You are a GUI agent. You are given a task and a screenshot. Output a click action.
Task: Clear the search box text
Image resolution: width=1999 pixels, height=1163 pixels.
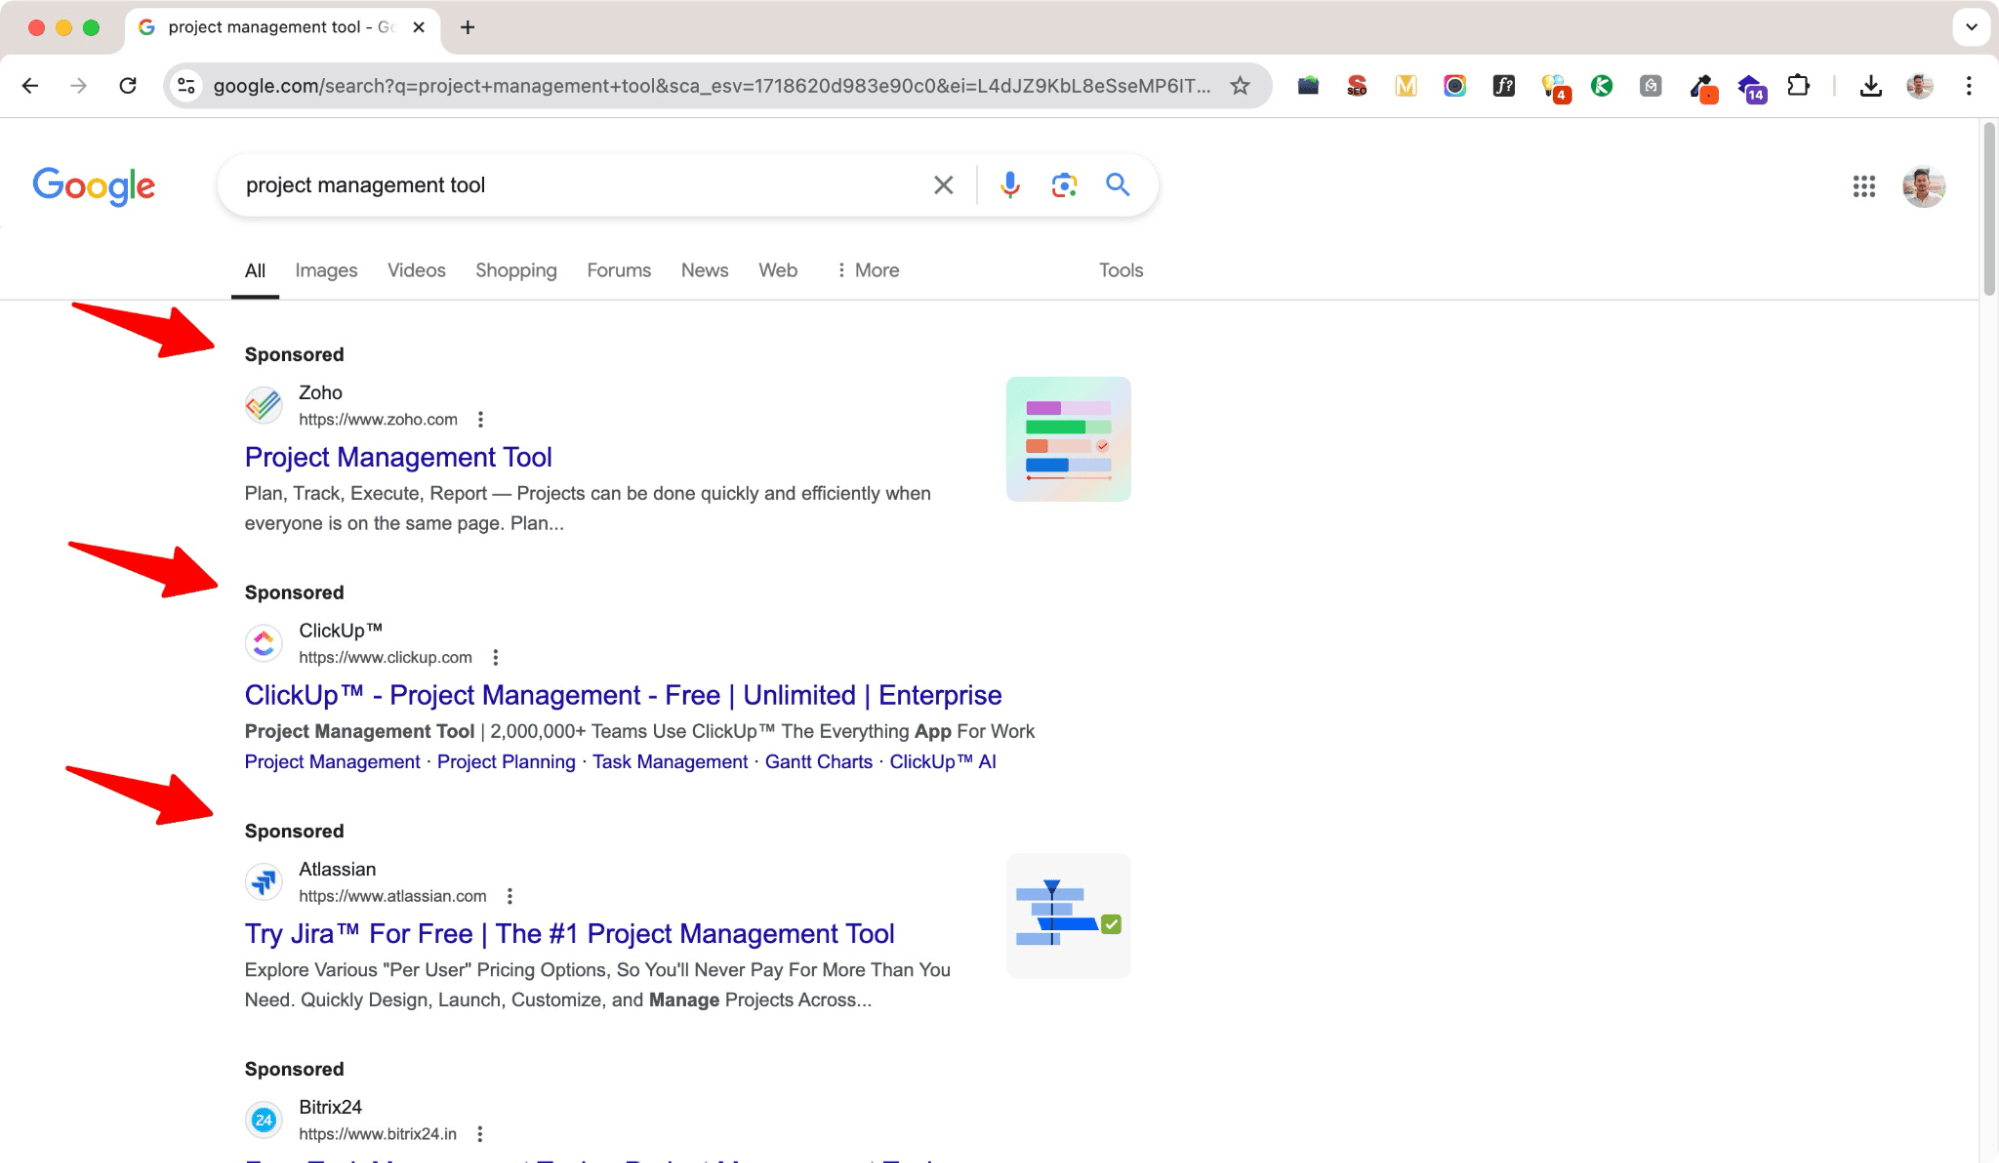pos(943,185)
